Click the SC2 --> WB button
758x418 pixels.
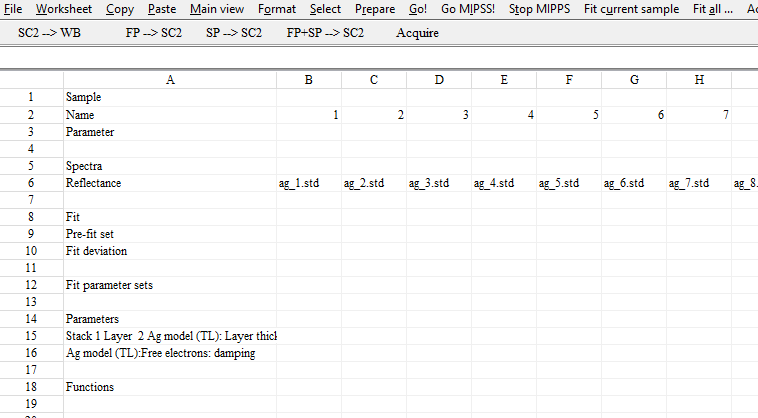click(x=49, y=33)
